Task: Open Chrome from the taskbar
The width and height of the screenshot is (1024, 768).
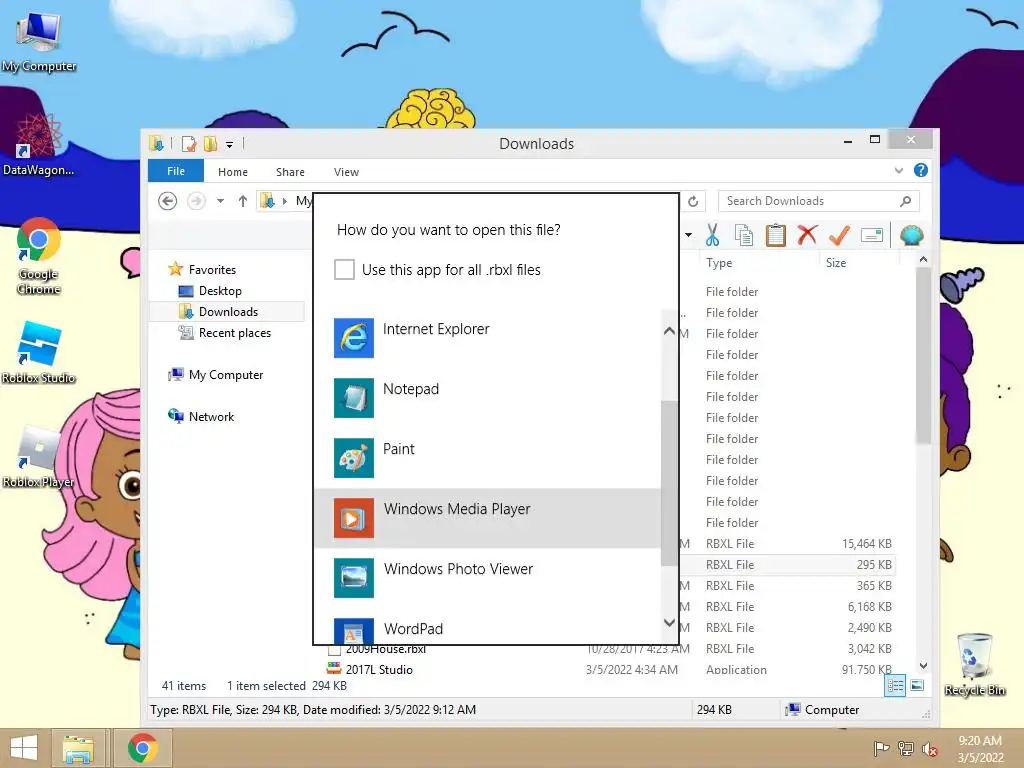Action: pos(143,748)
